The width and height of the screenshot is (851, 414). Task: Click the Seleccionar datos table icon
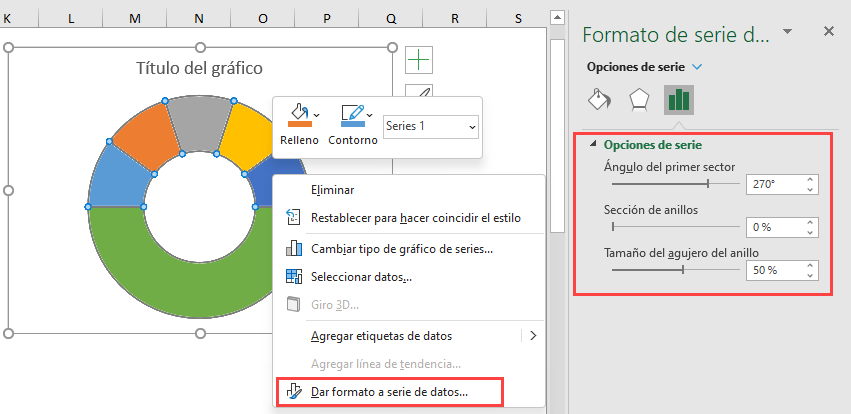[294, 277]
